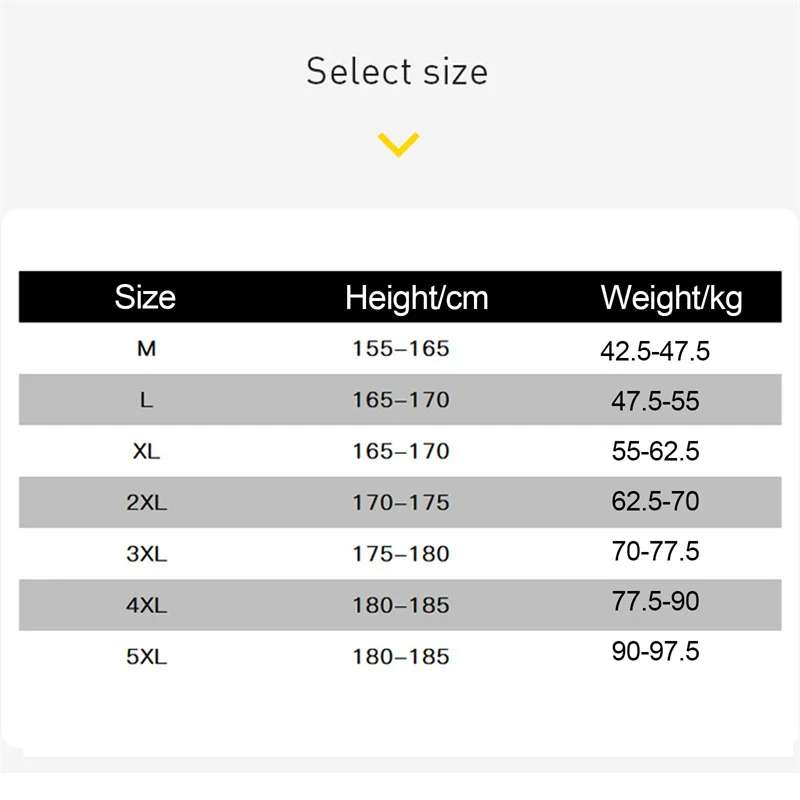
Task: Select size M in the table
Action: pos(146,349)
